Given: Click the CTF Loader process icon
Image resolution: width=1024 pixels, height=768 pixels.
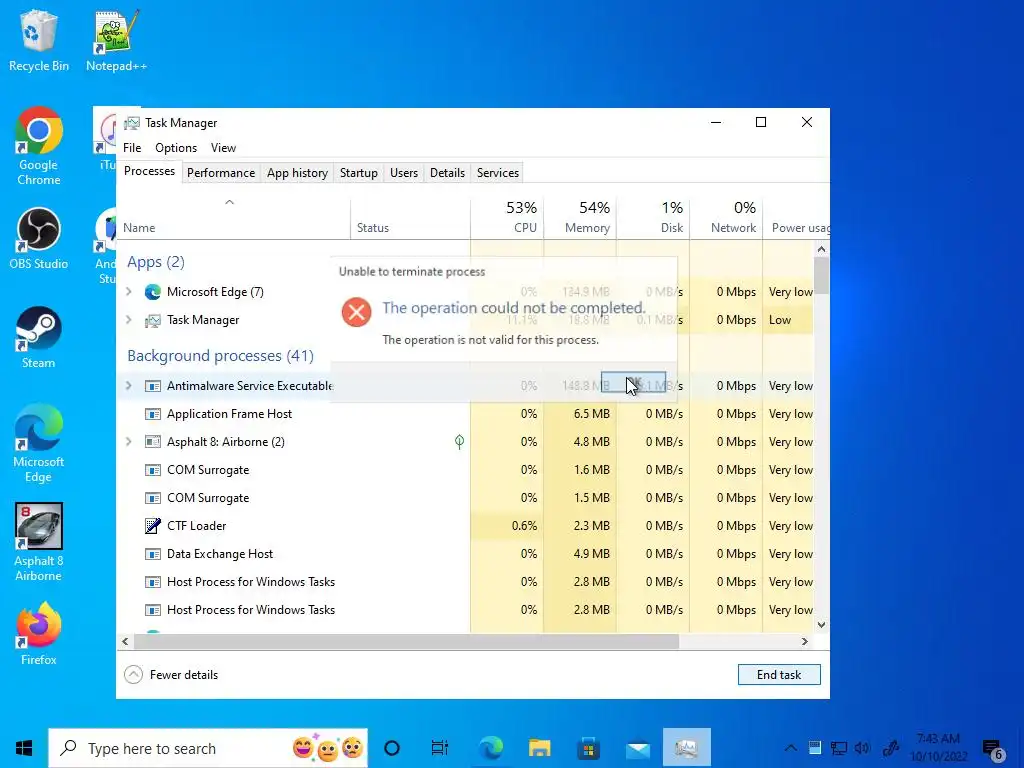Looking at the screenshot, I should tap(153, 526).
